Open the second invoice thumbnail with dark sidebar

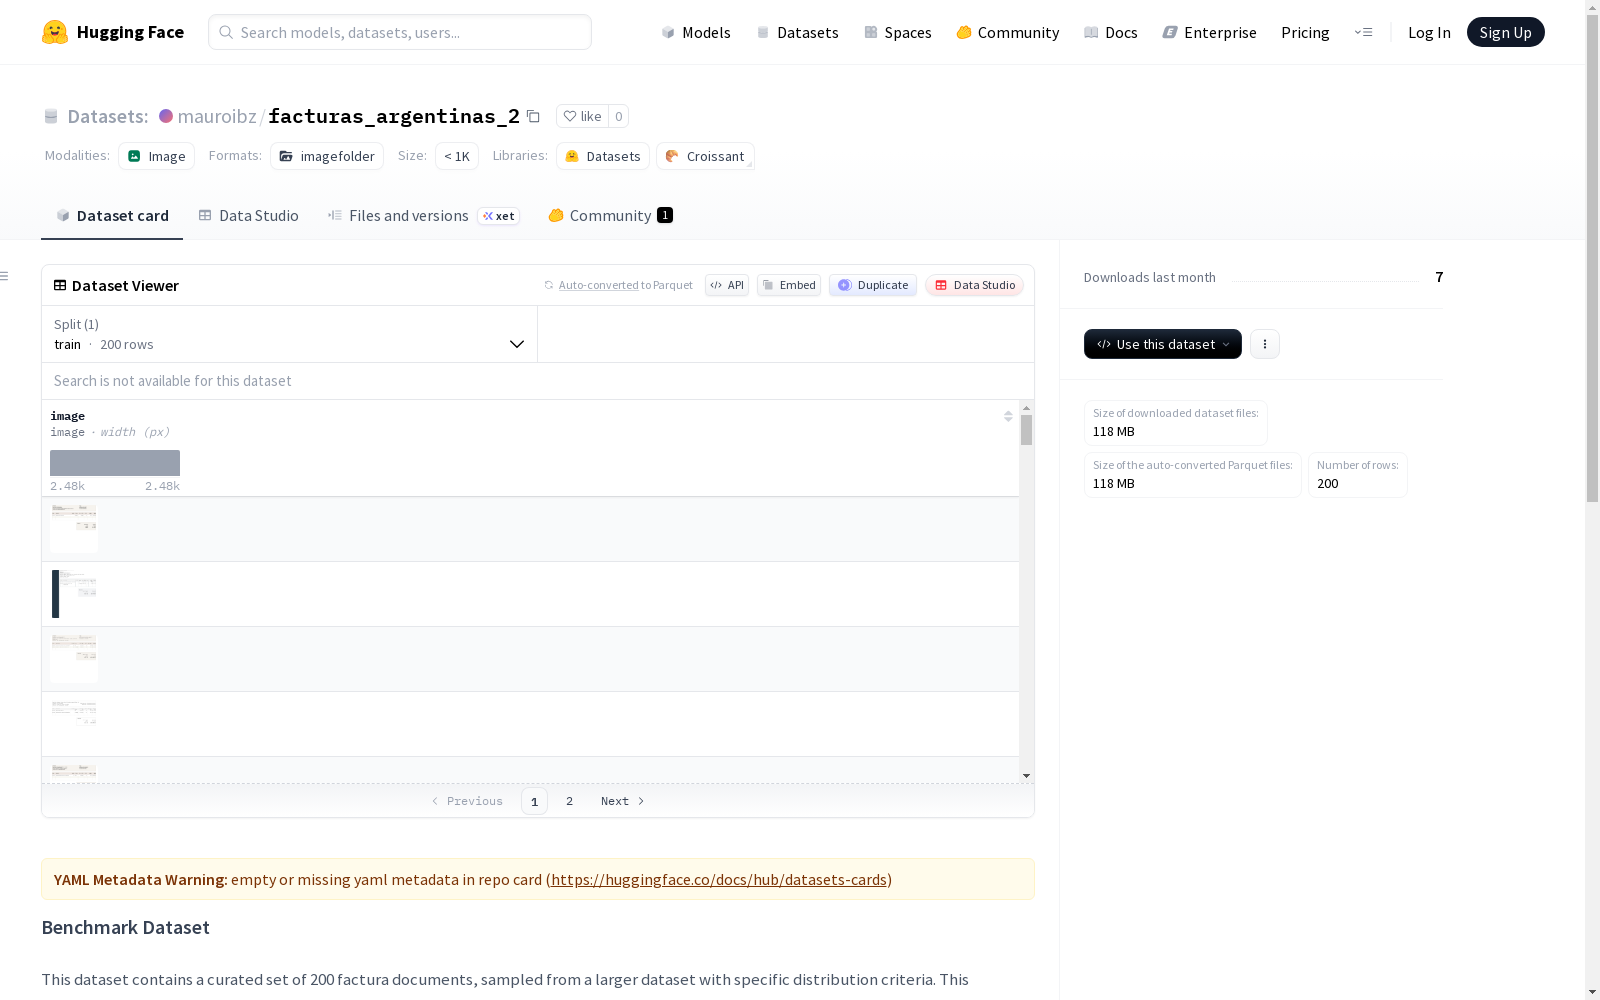74,594
